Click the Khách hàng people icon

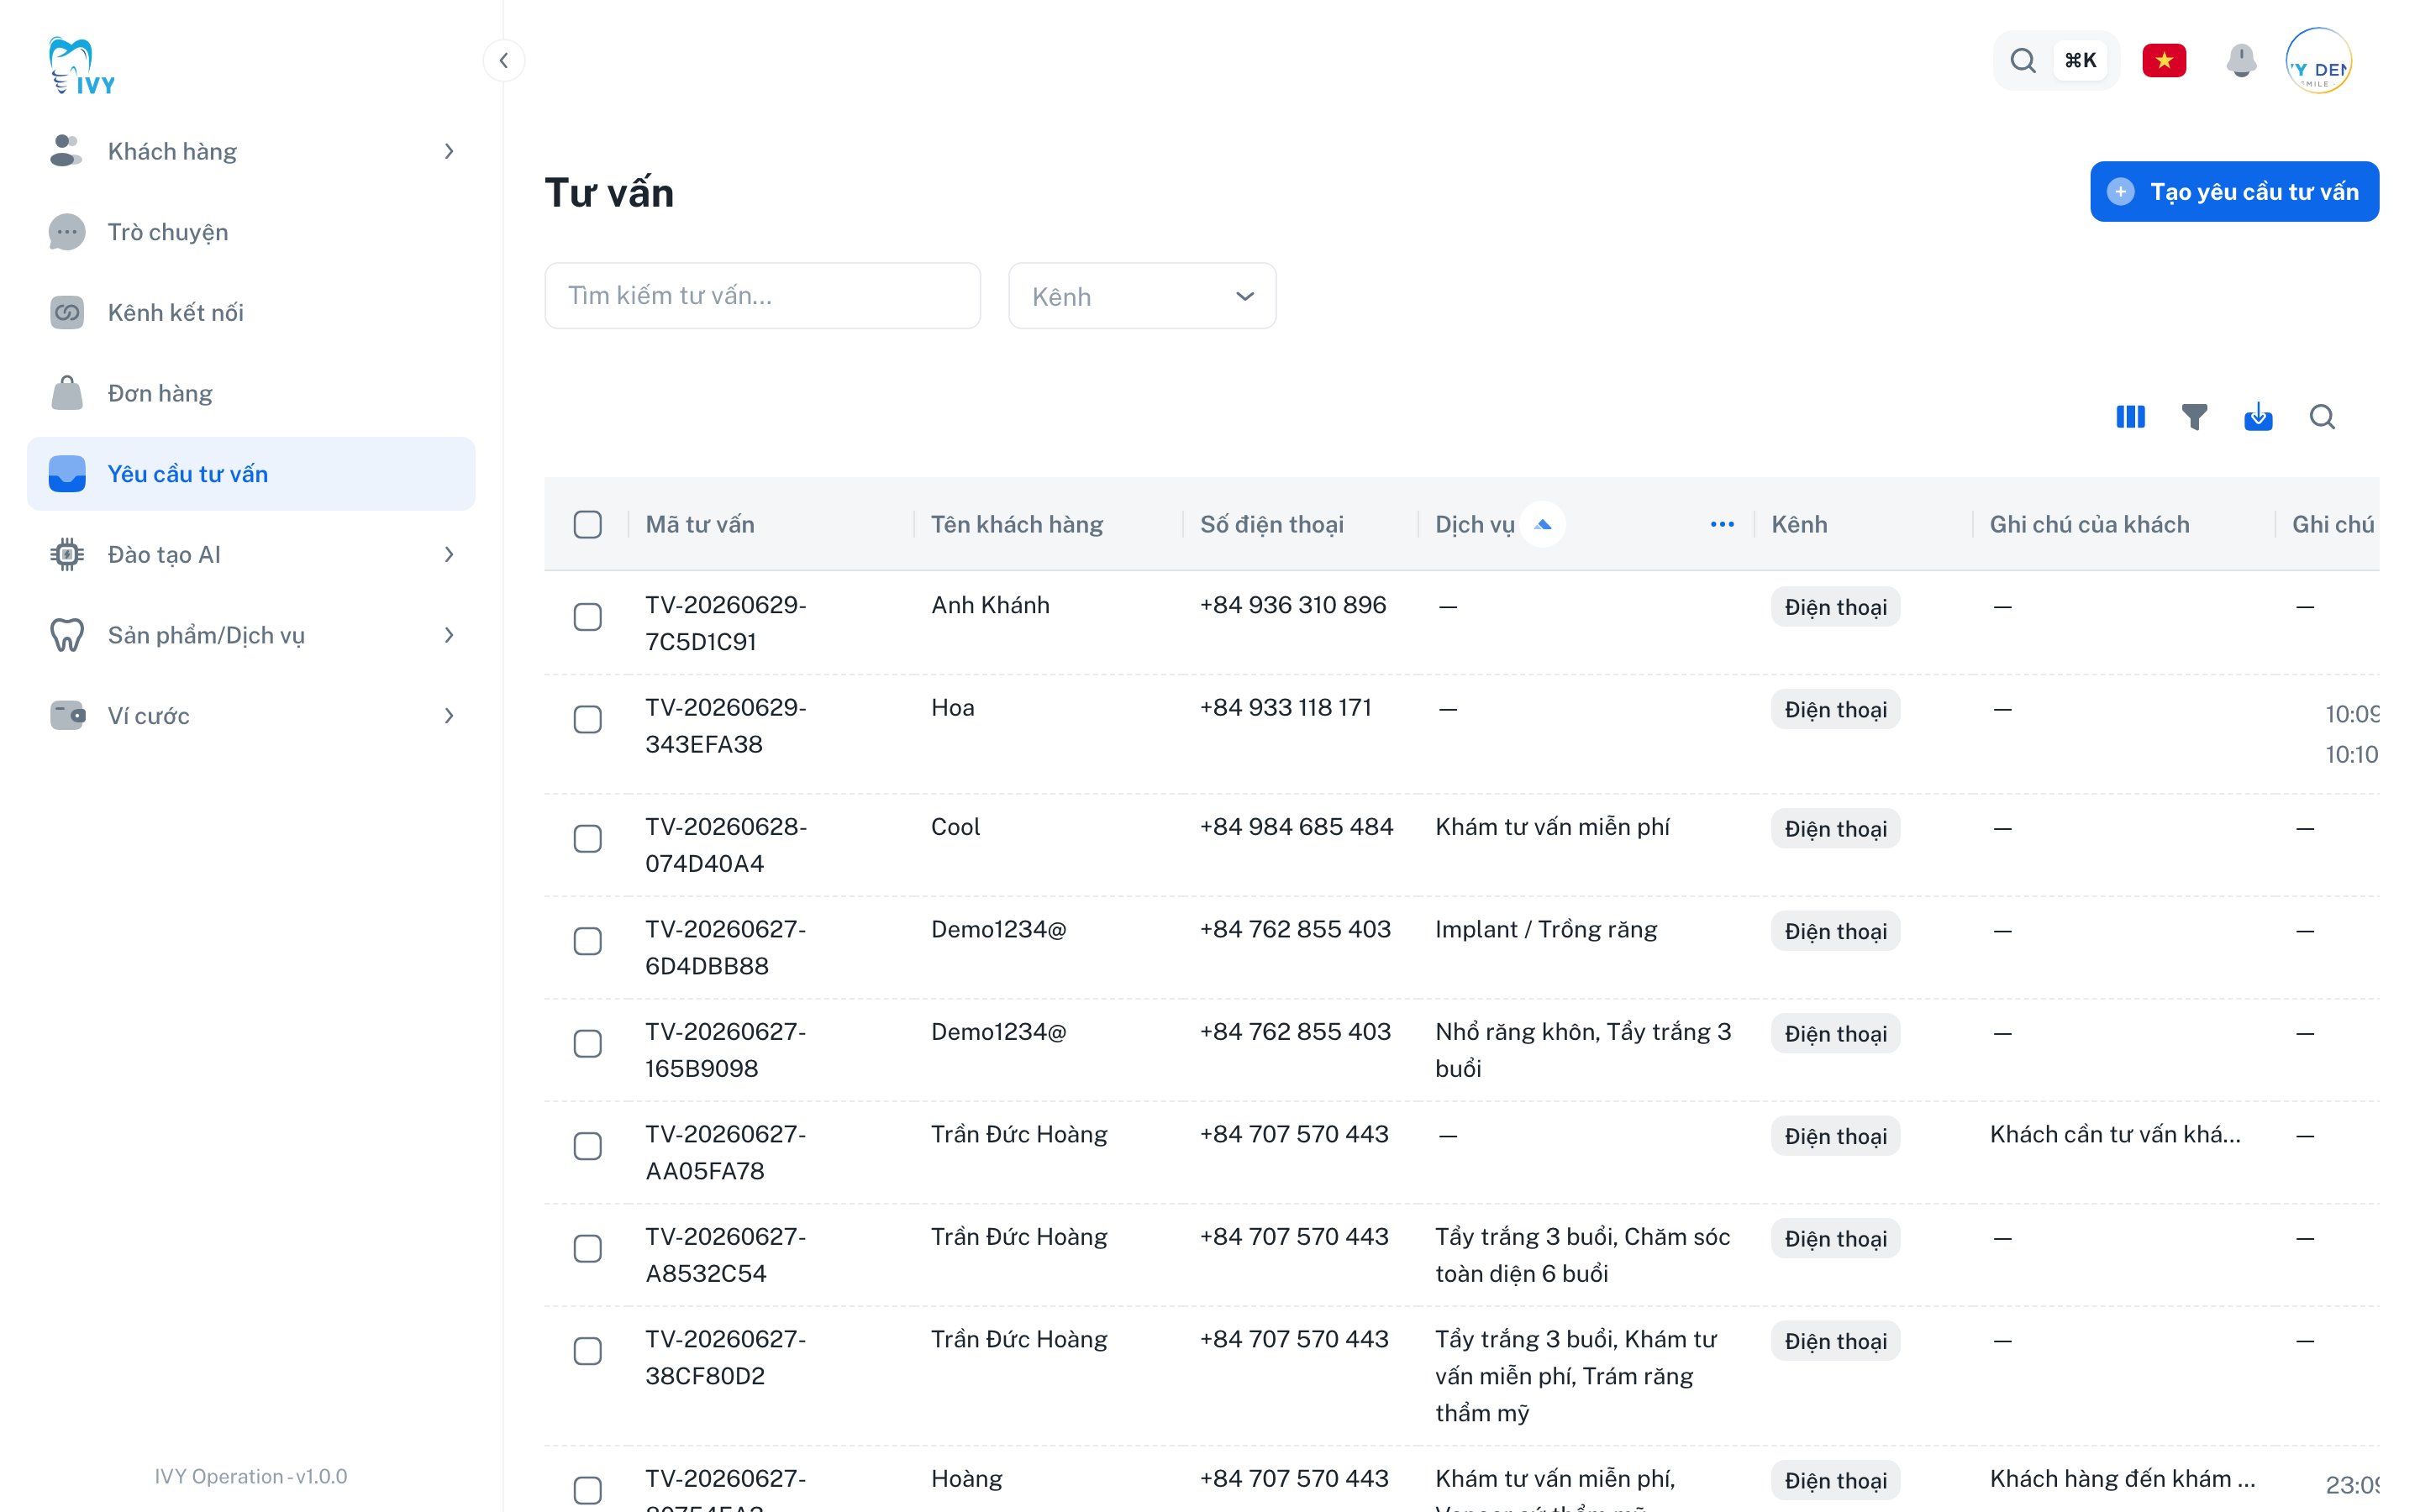66,151
